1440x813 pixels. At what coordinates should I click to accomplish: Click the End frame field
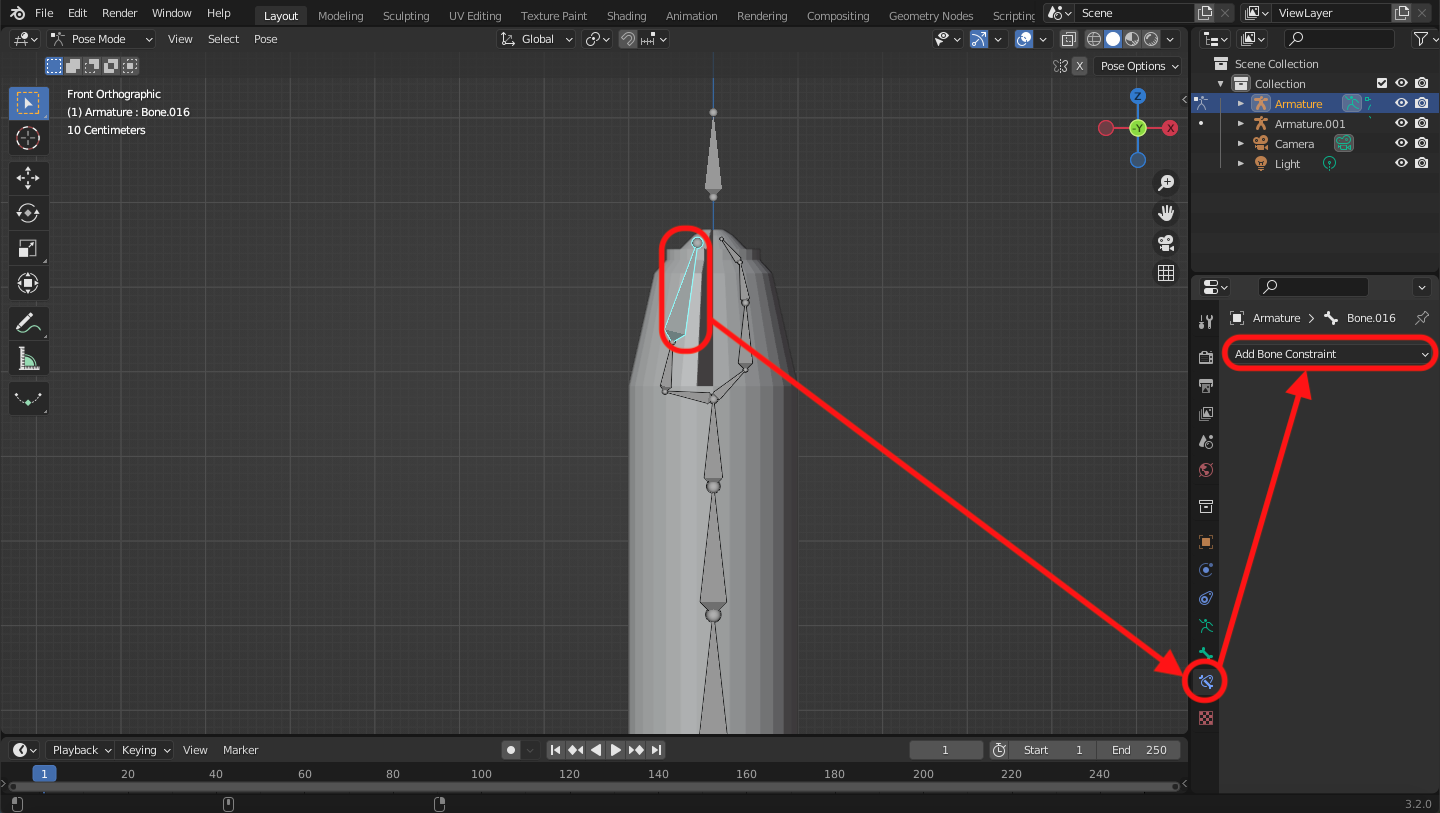click(1139, 750)
